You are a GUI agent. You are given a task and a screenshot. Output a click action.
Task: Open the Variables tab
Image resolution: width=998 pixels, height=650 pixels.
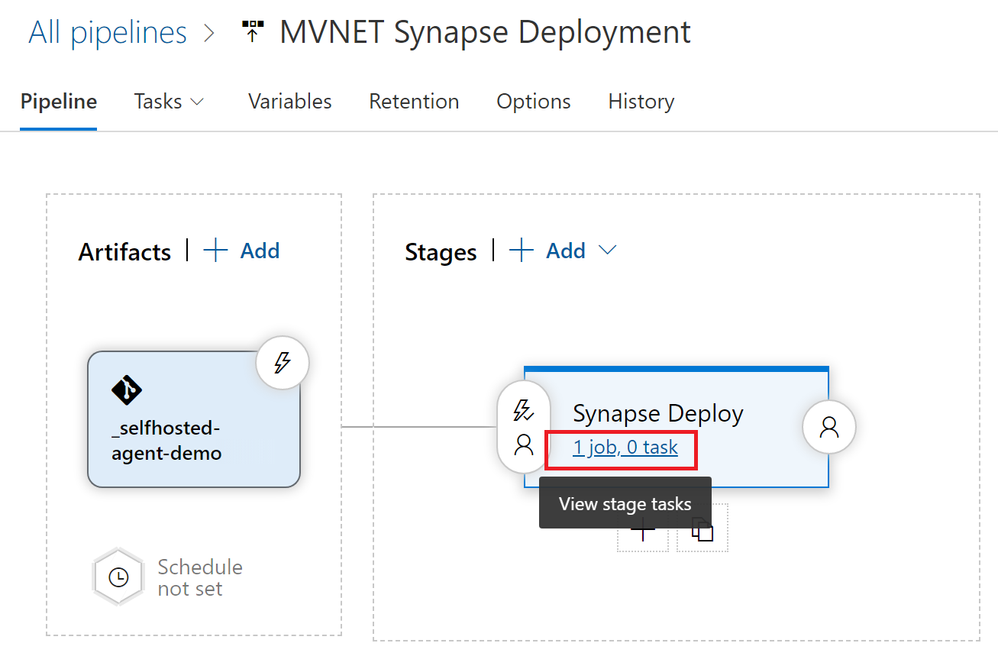coord(290,102)
